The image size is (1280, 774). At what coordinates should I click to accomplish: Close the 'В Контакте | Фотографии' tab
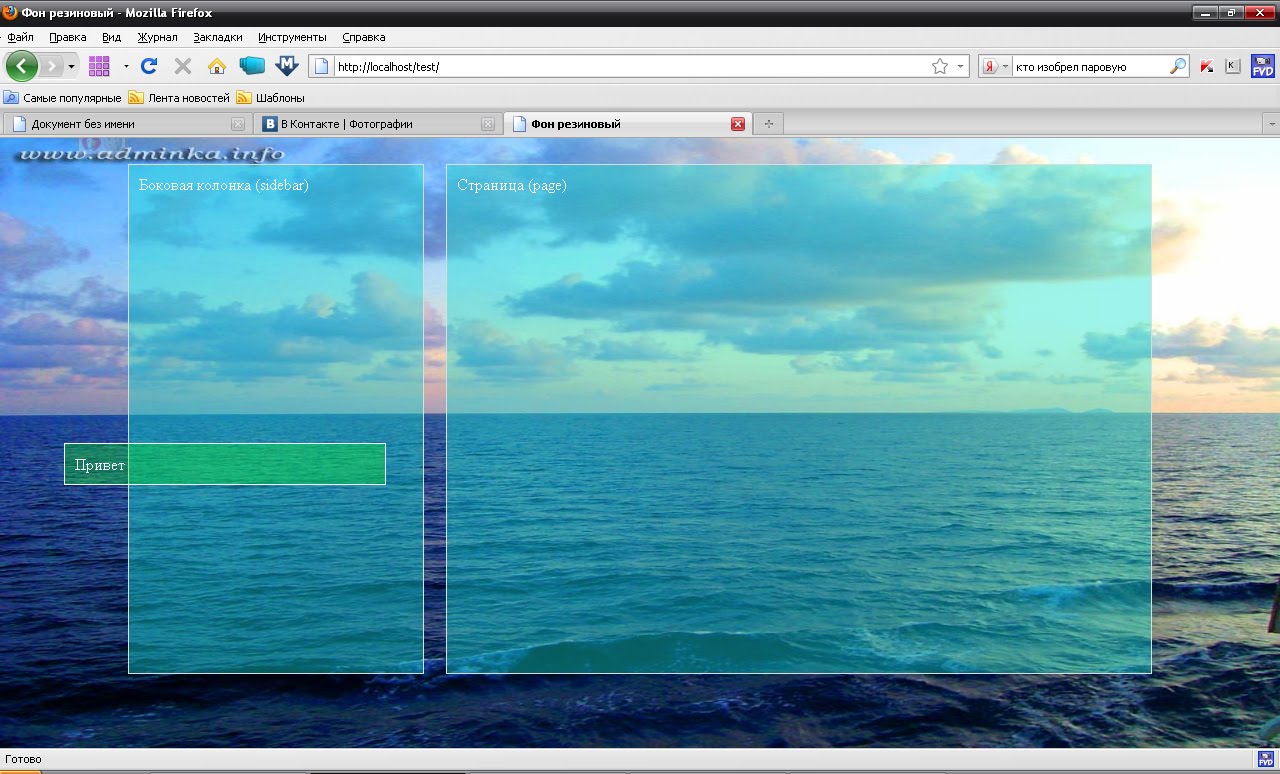point(488,124)
